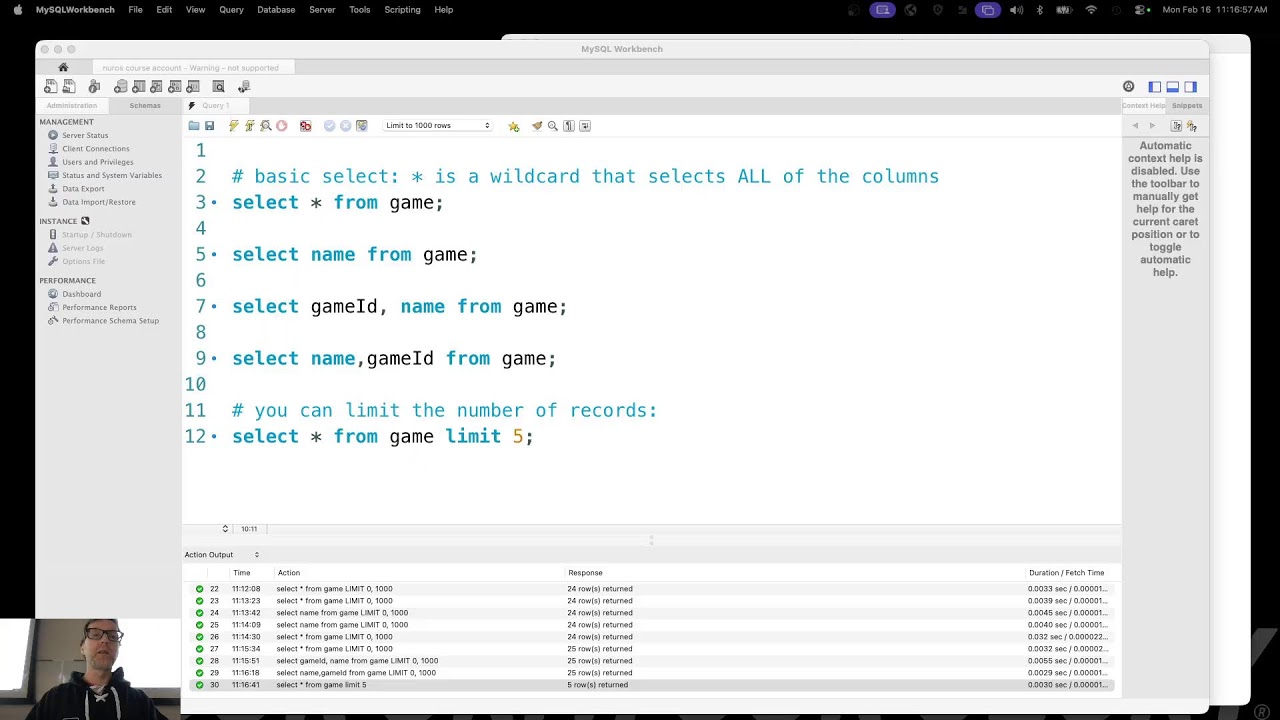Click the invisible characters pilcrow icon
The height and width of the screenshot is (720, 1280).
click(568, 126)
